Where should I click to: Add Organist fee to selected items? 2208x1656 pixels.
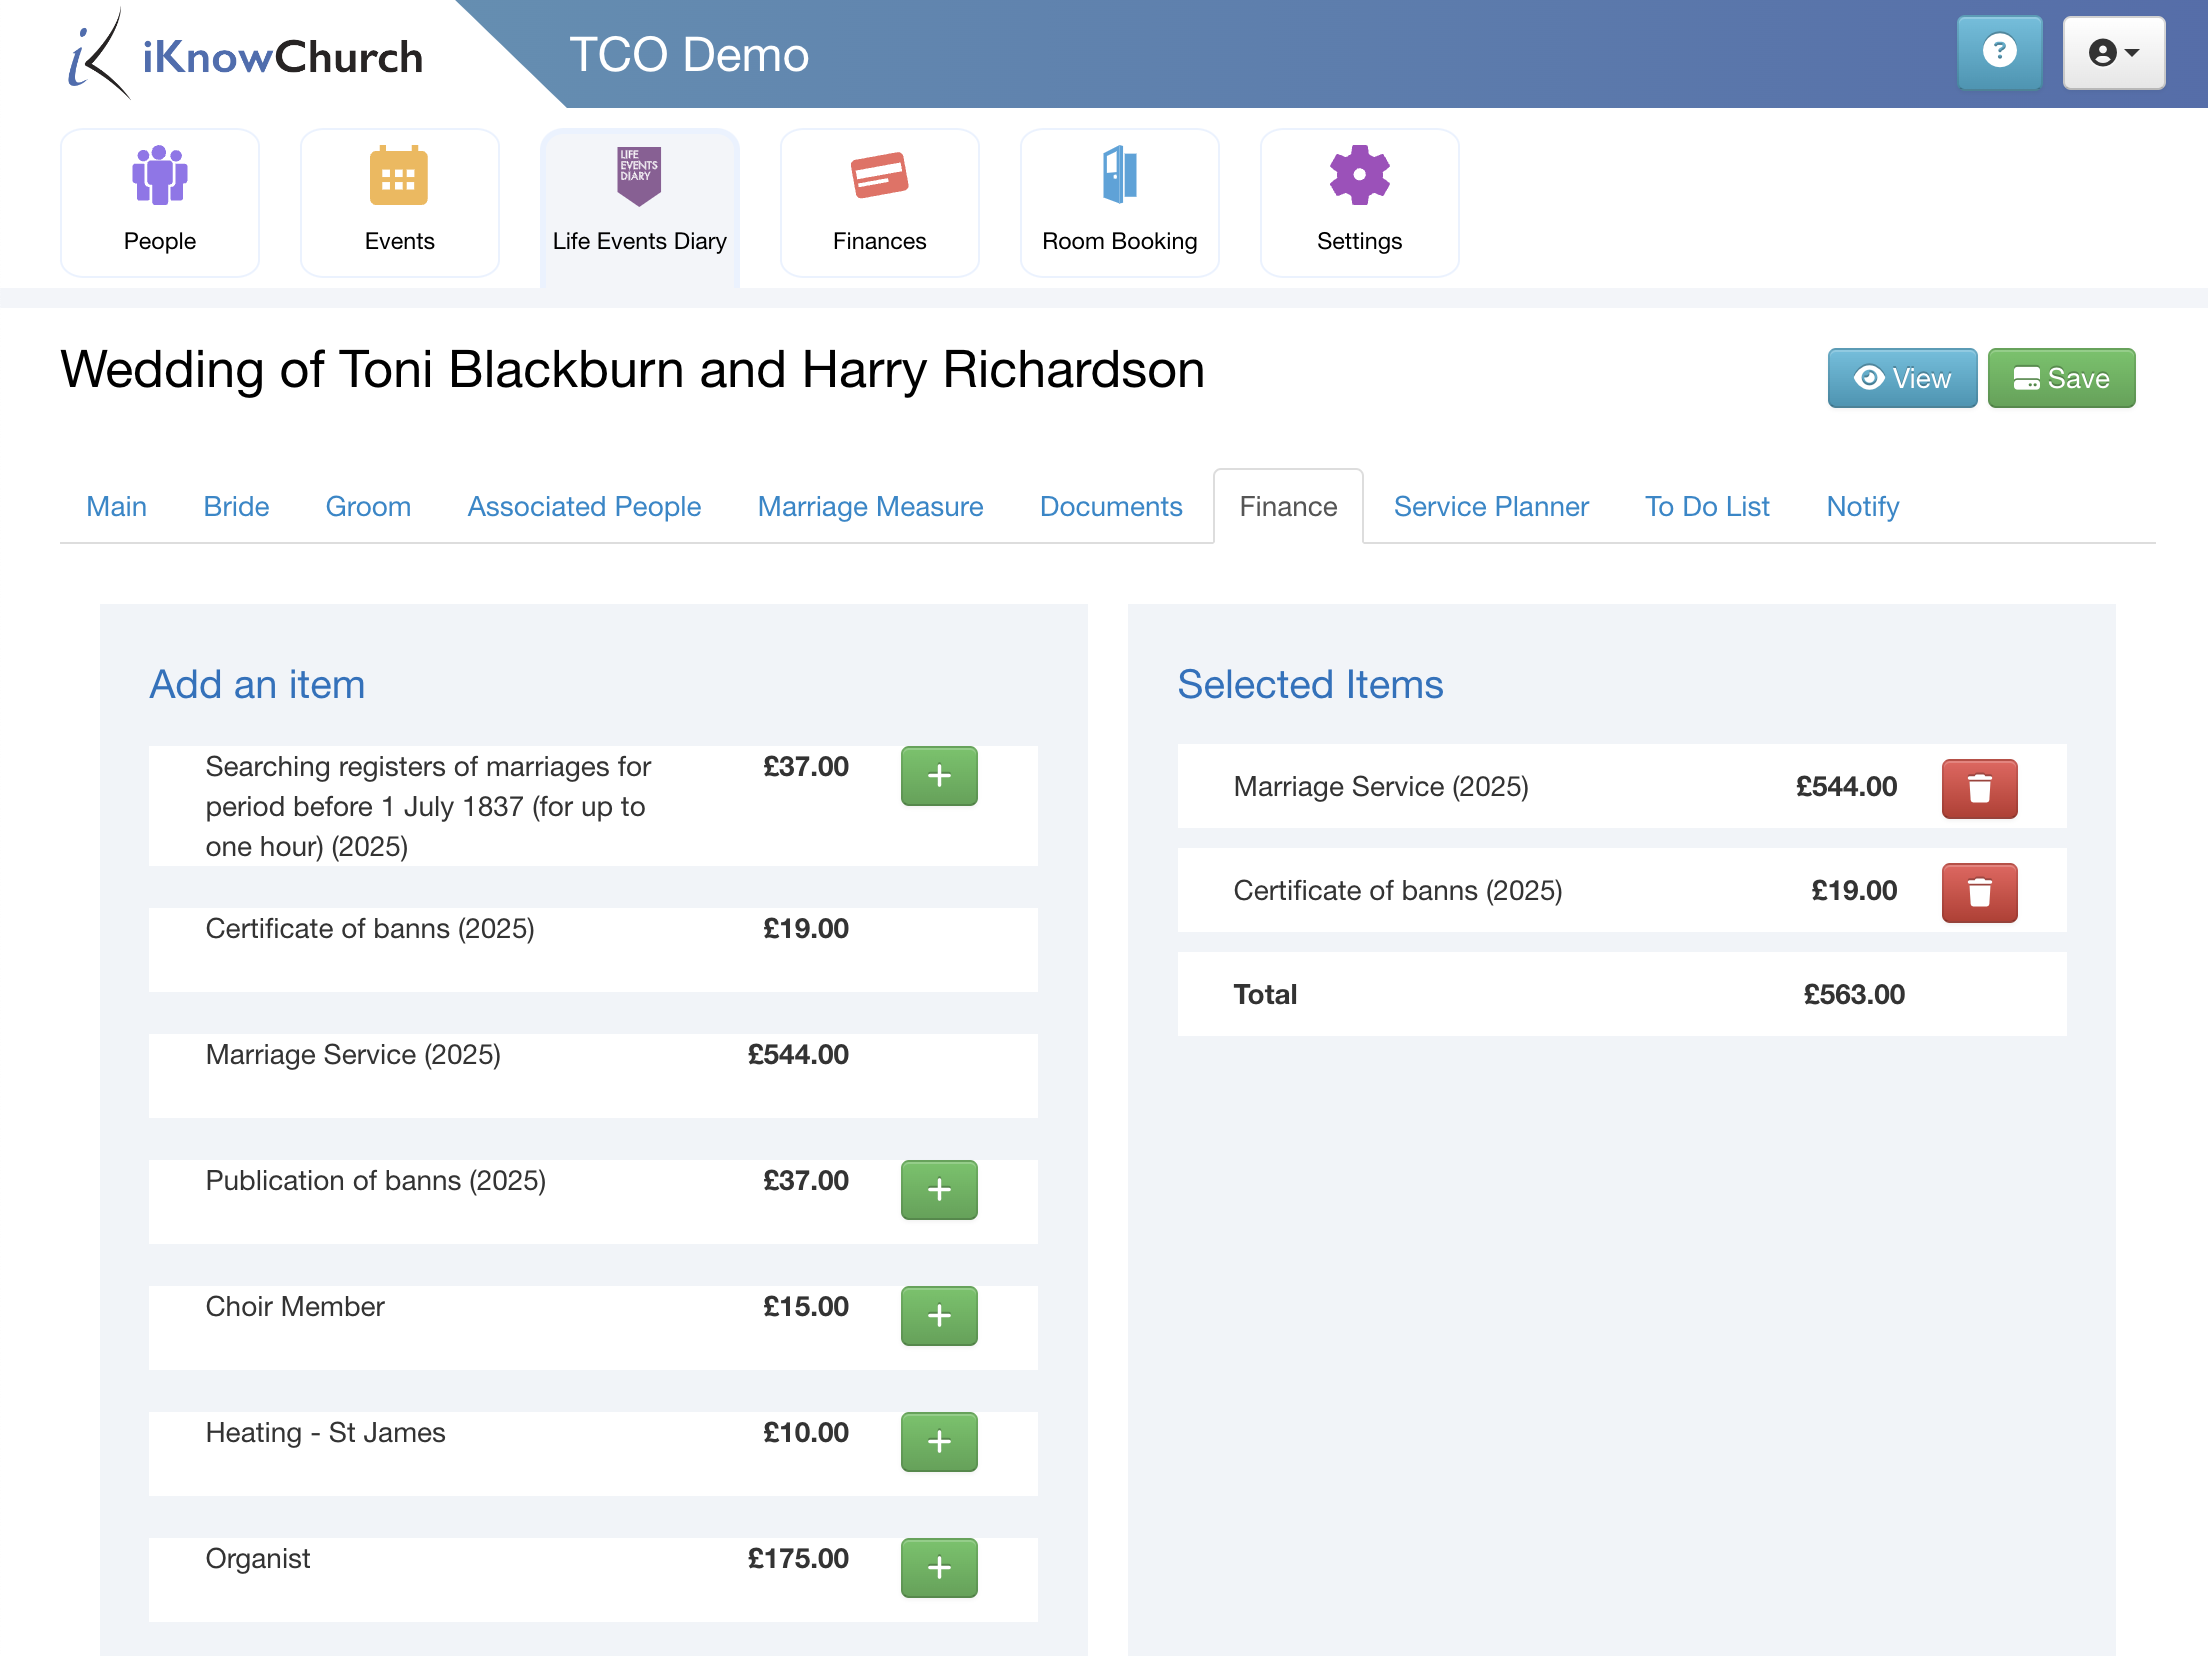pos(939,1566)
